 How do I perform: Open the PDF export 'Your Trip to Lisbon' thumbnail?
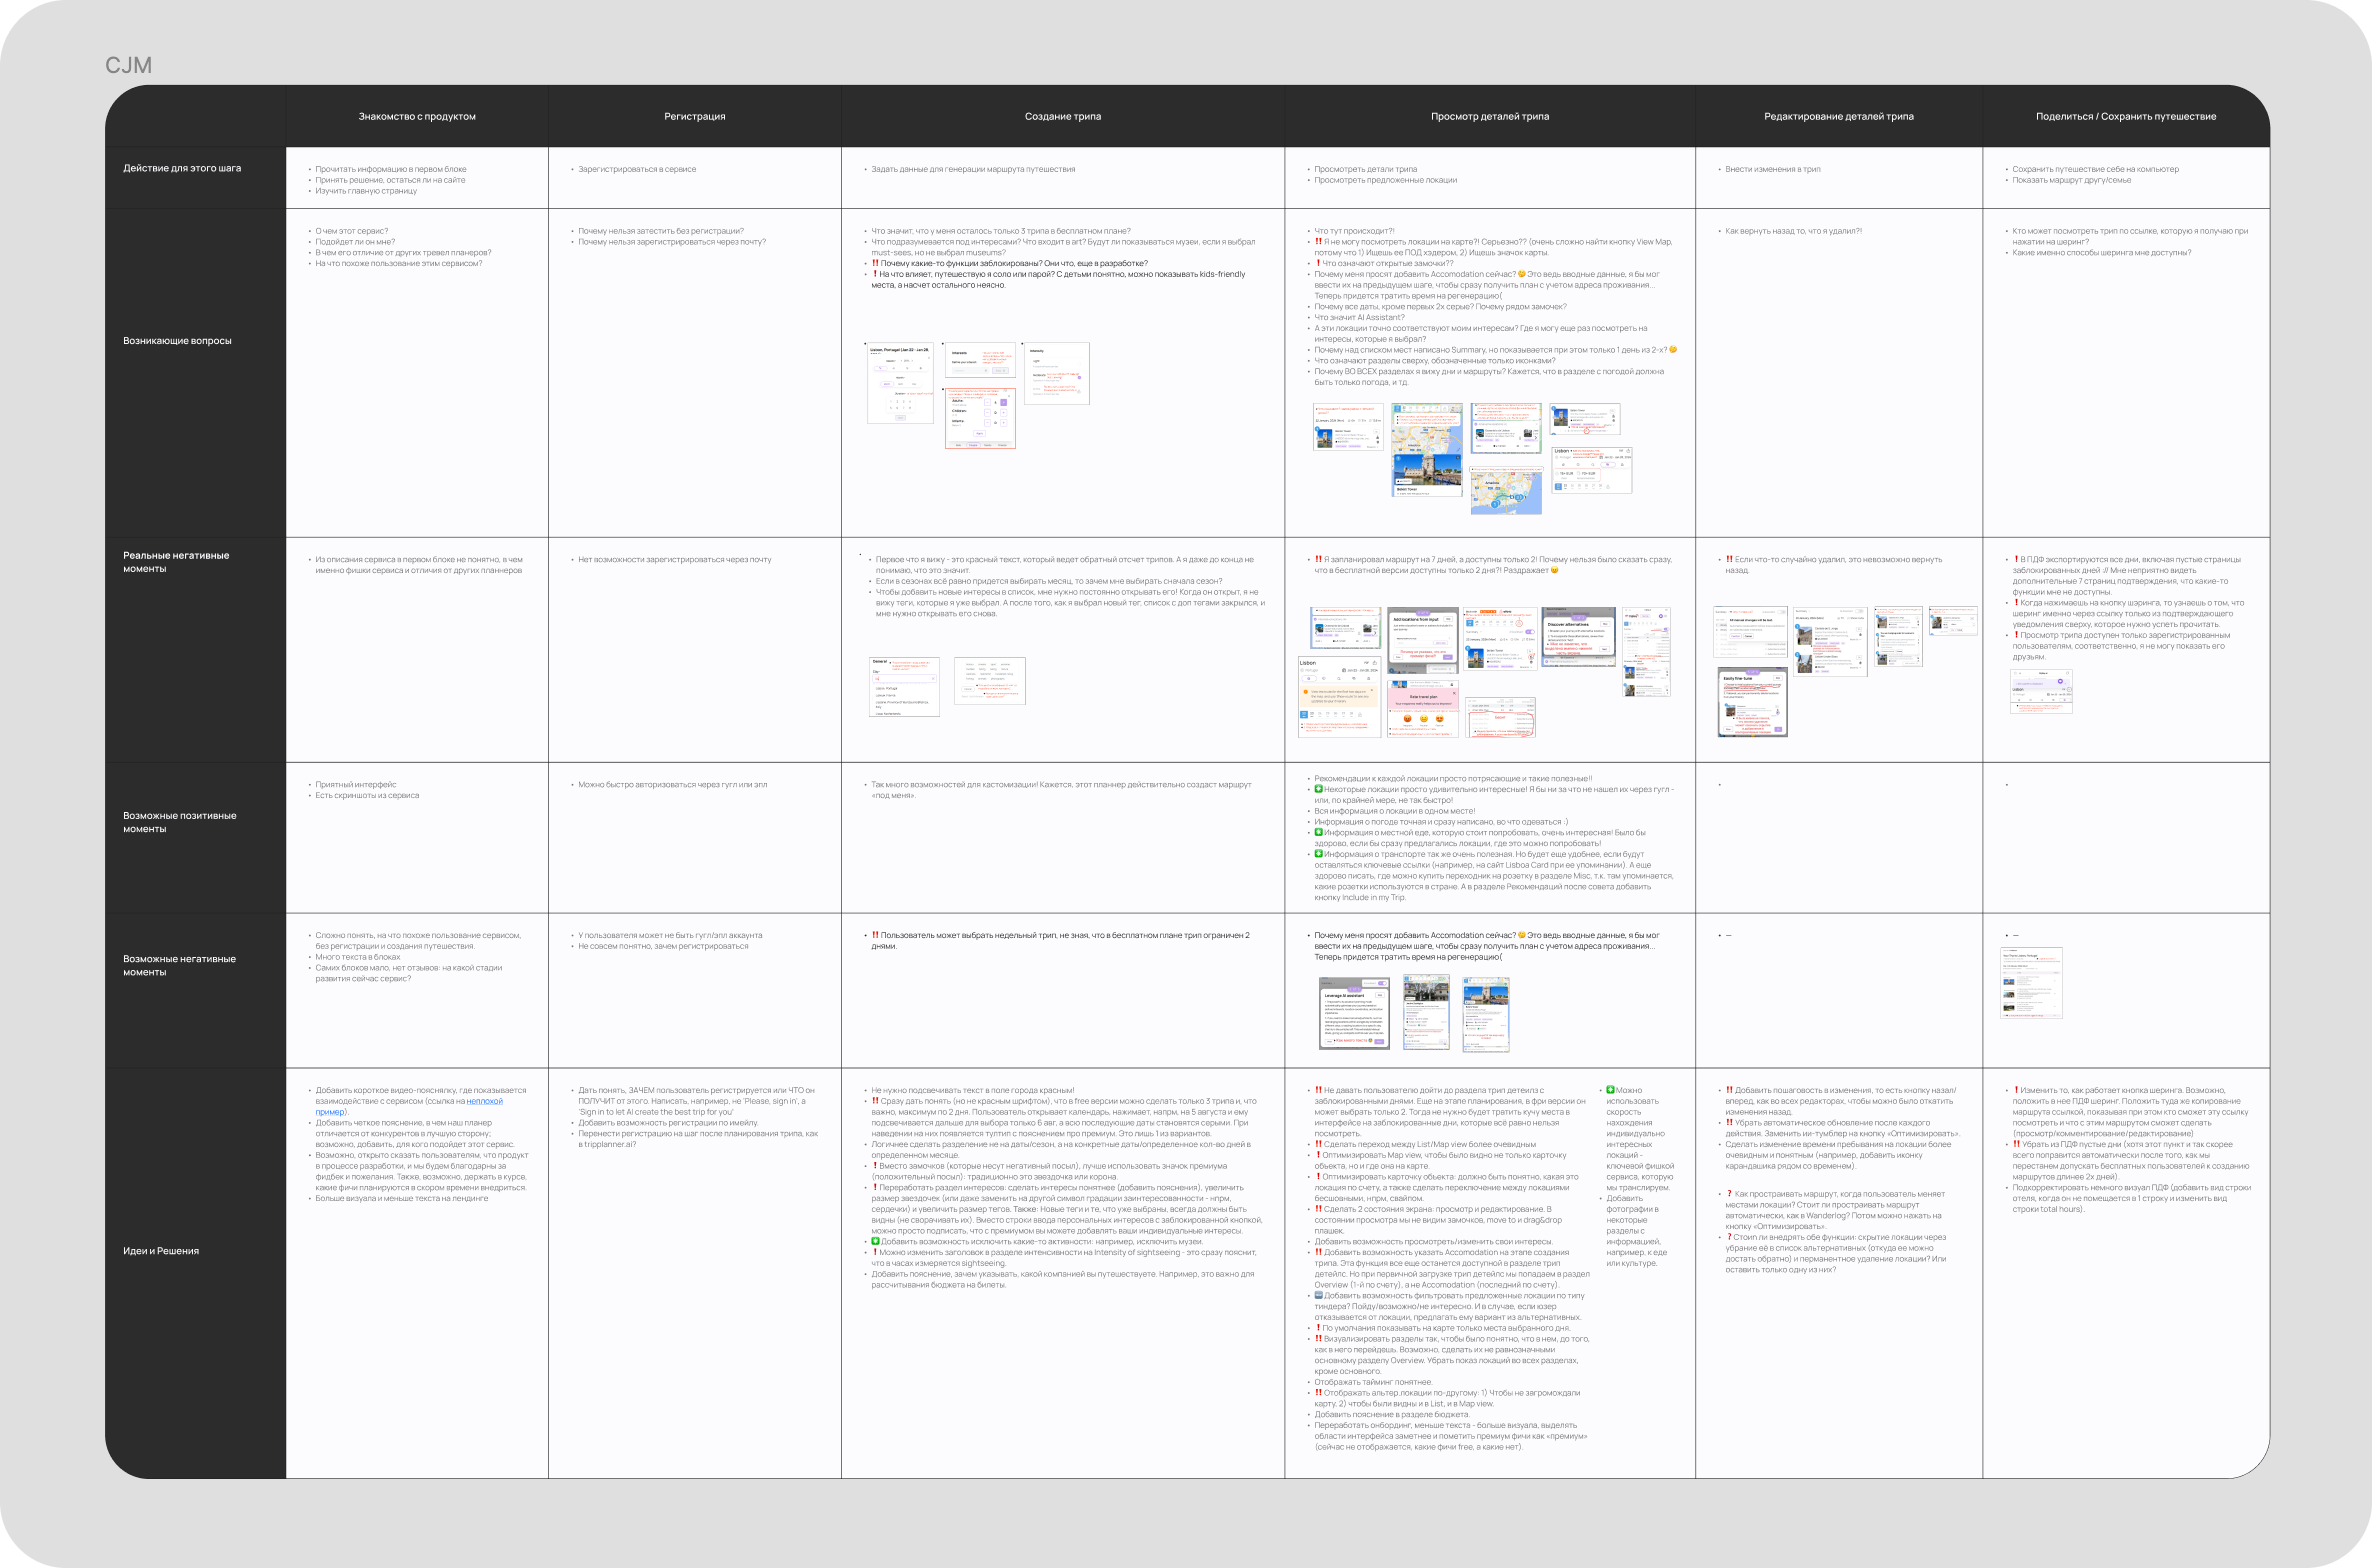coord(2031,983)
